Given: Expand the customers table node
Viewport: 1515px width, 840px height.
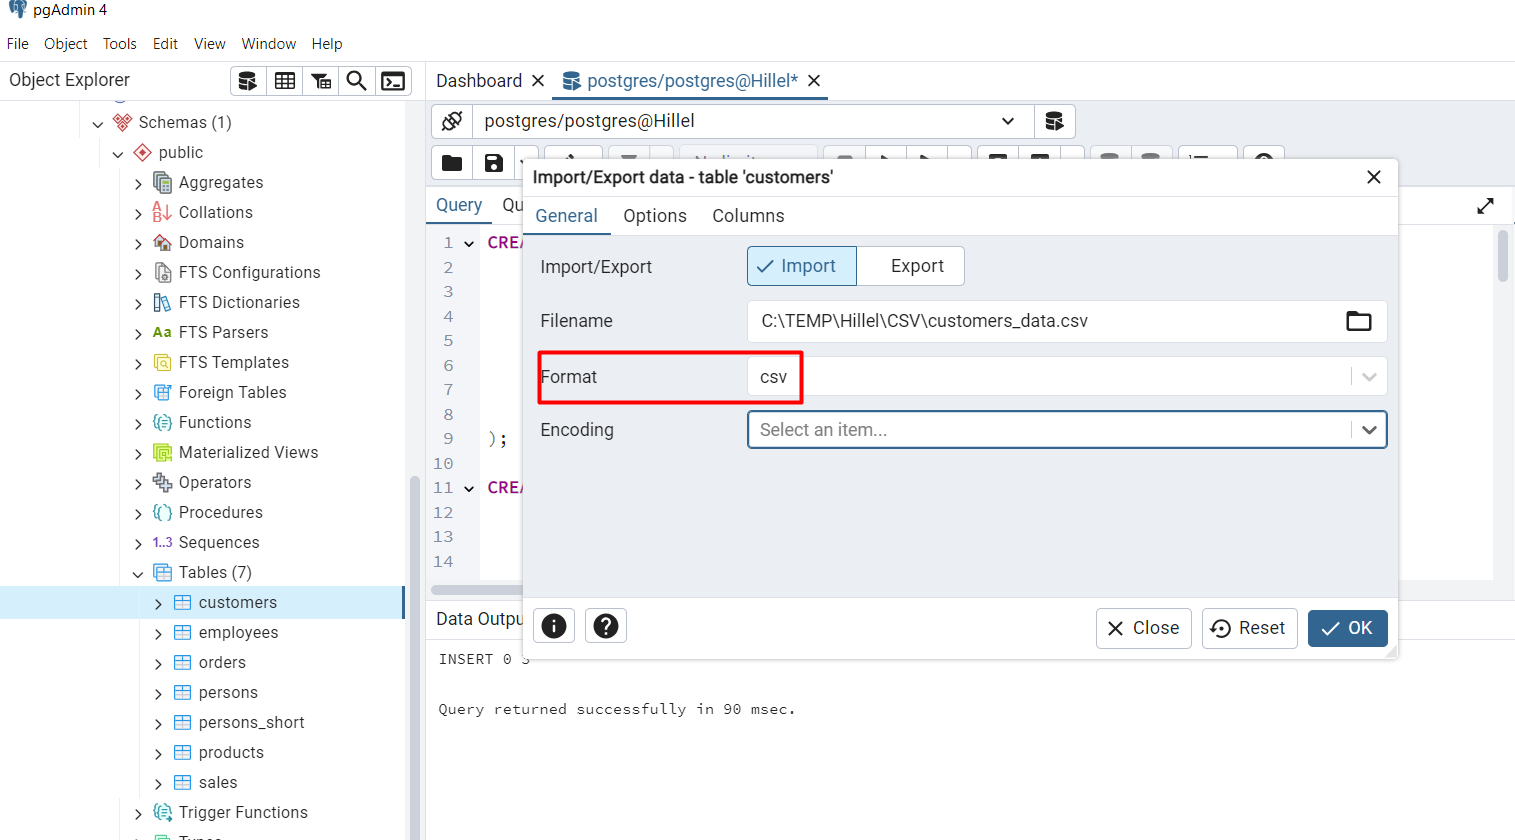Looking at the screenshot, I should point(158,603).
